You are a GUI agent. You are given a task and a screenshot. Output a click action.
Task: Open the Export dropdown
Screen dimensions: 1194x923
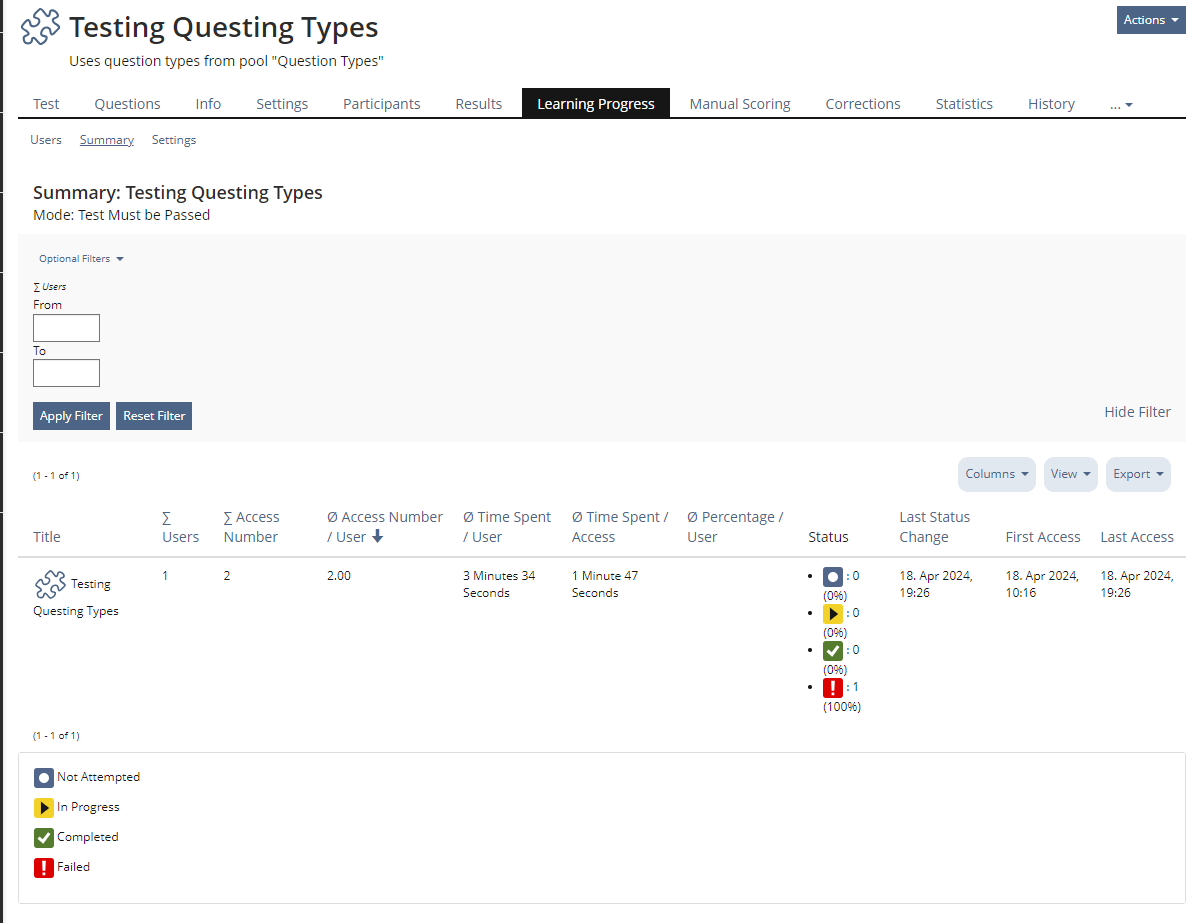pos(1138,474)
